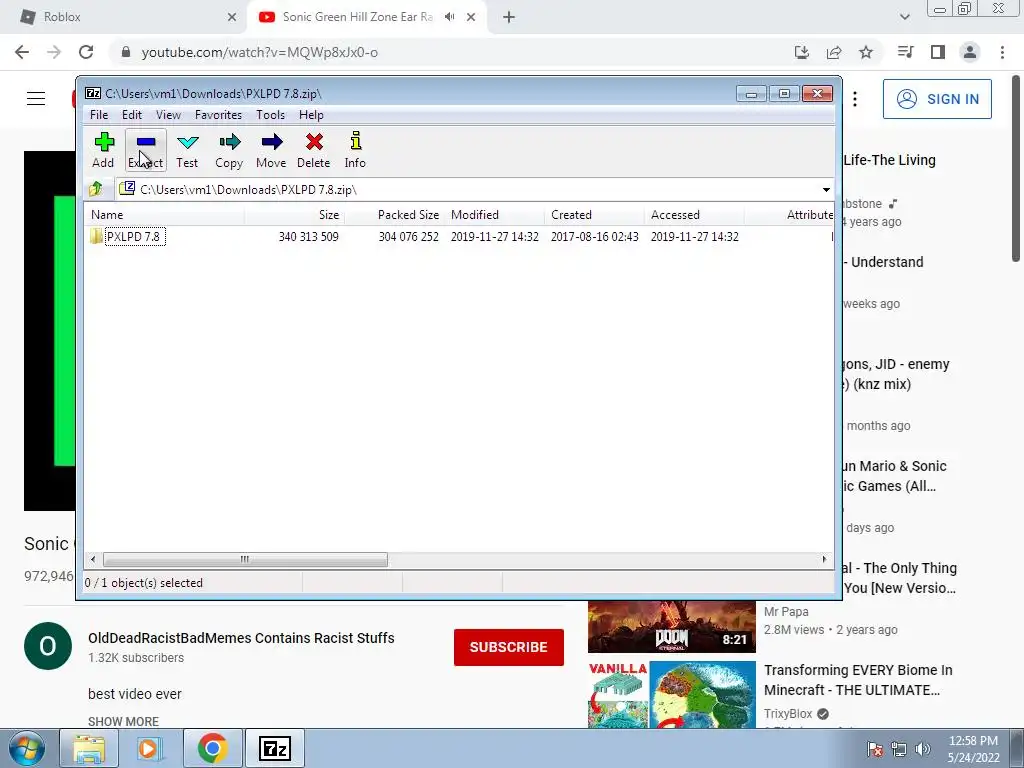Open the 7-Zip View menu
1024x768 pixels.
coord(168,115)
